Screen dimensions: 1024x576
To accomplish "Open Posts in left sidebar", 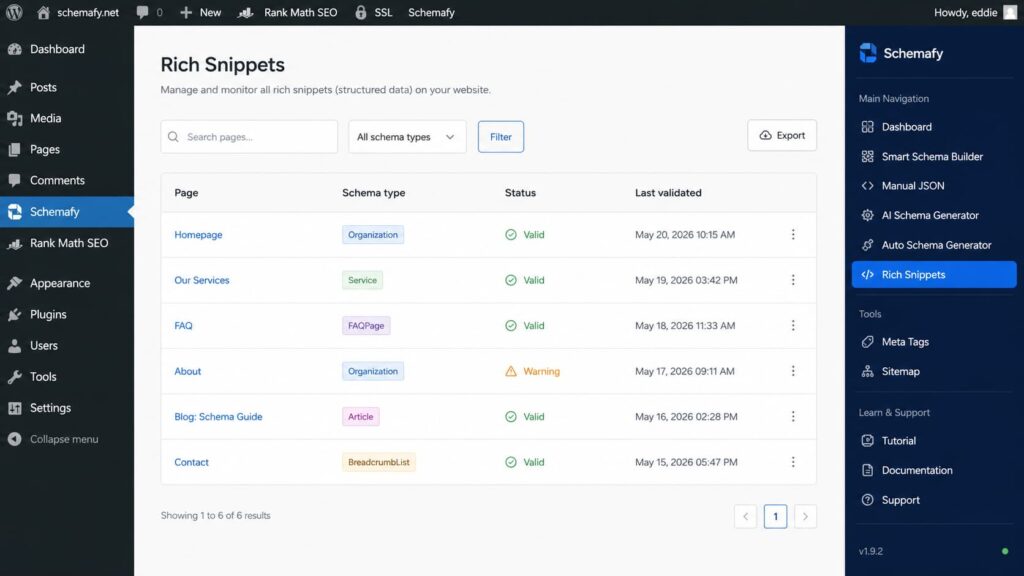I will [x=67, y=87].
